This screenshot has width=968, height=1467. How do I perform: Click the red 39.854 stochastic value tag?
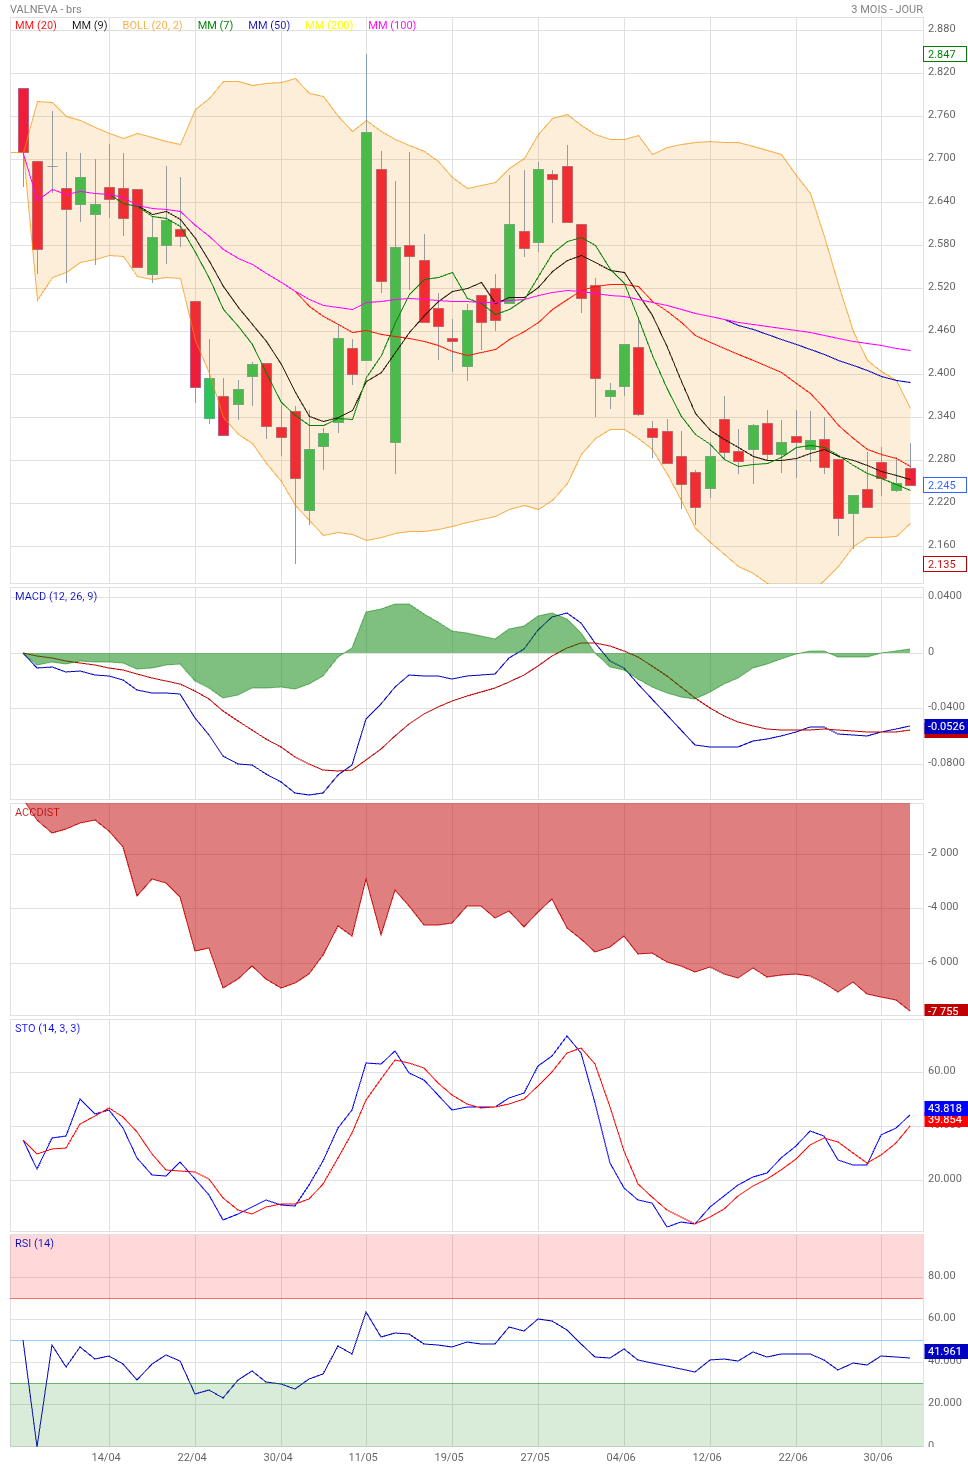945,1120
